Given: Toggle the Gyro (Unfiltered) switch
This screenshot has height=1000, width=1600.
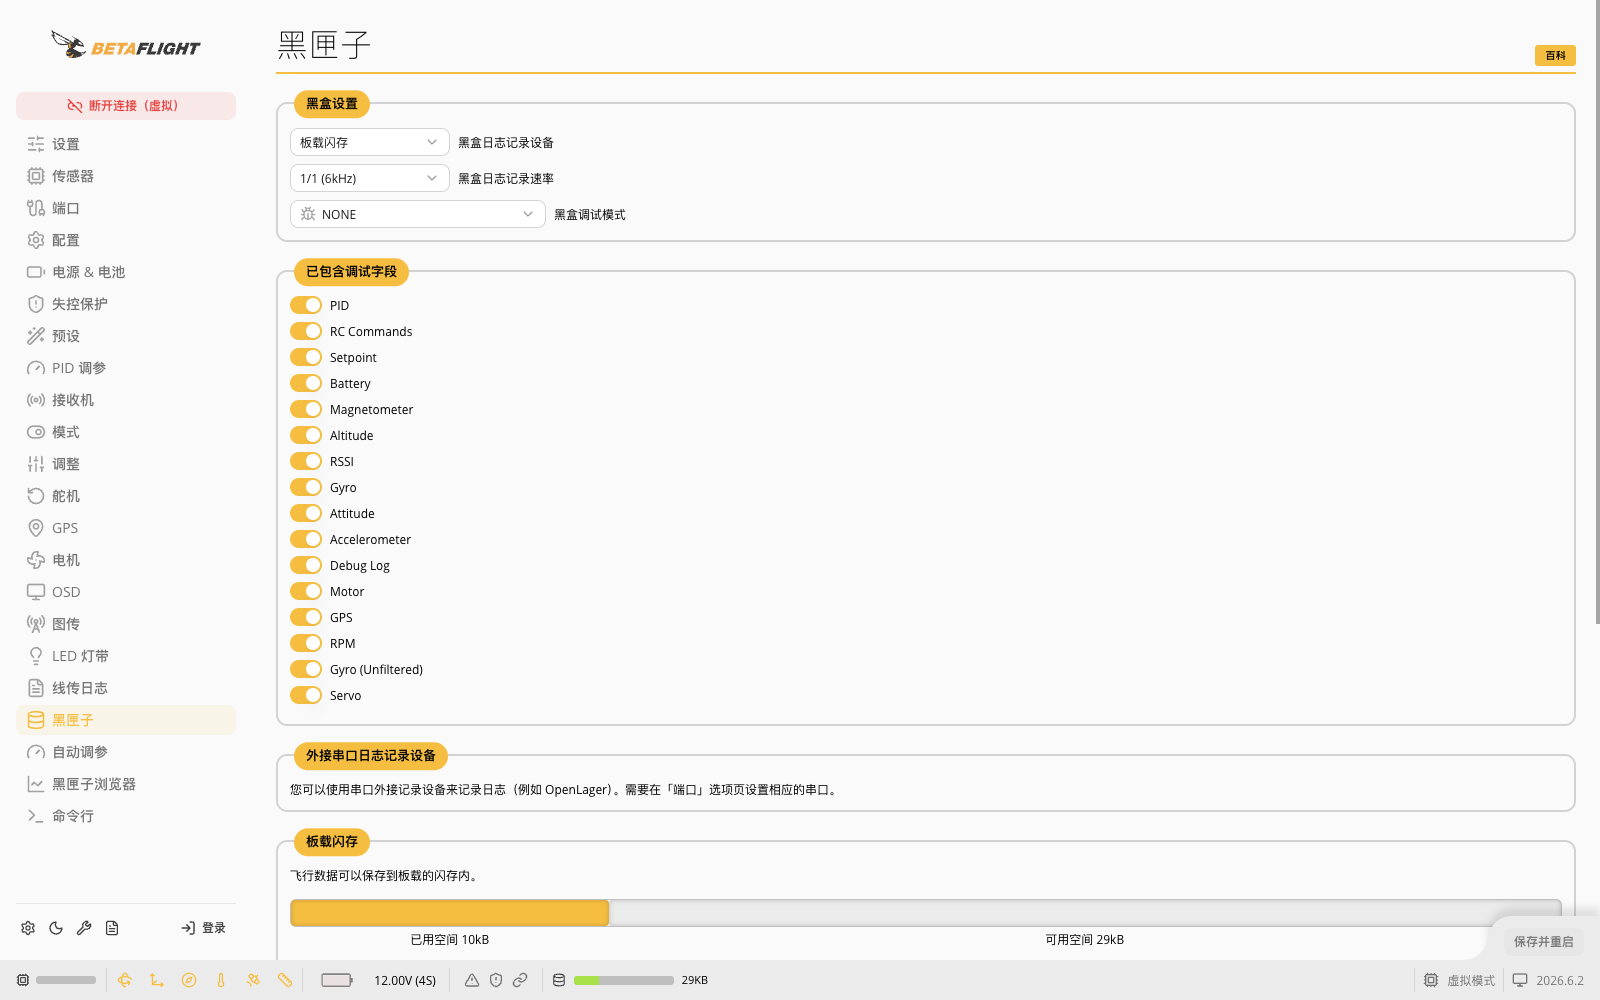Looking at the screenshot, I should (x=306, y=669).
